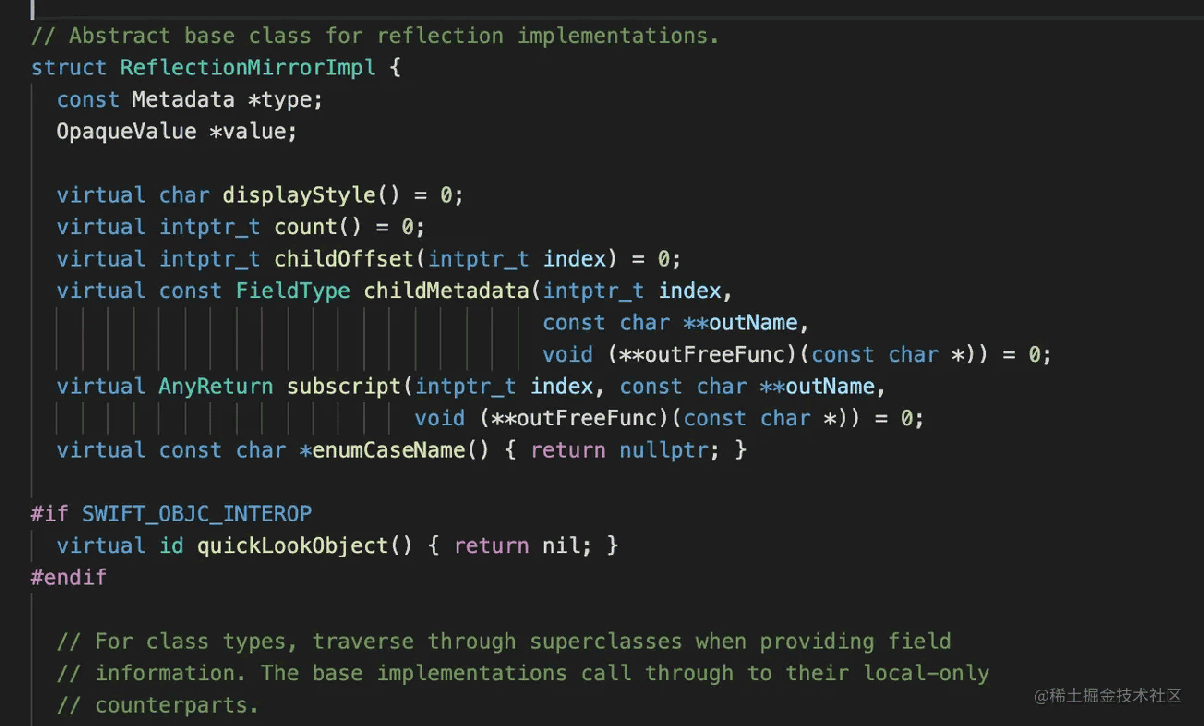Click the ReflectionMirrorImpl struct name
The height and width of the screenshot is (726, 1204).
tap(247, 68)
